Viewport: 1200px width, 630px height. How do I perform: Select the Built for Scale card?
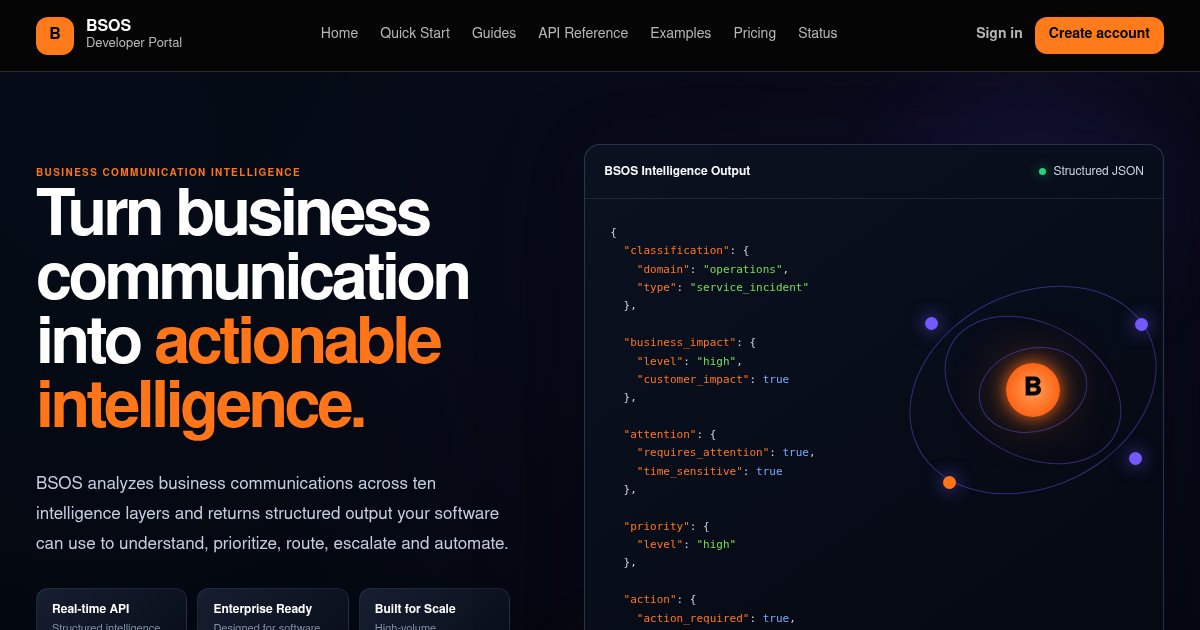[x=434, y=609]
